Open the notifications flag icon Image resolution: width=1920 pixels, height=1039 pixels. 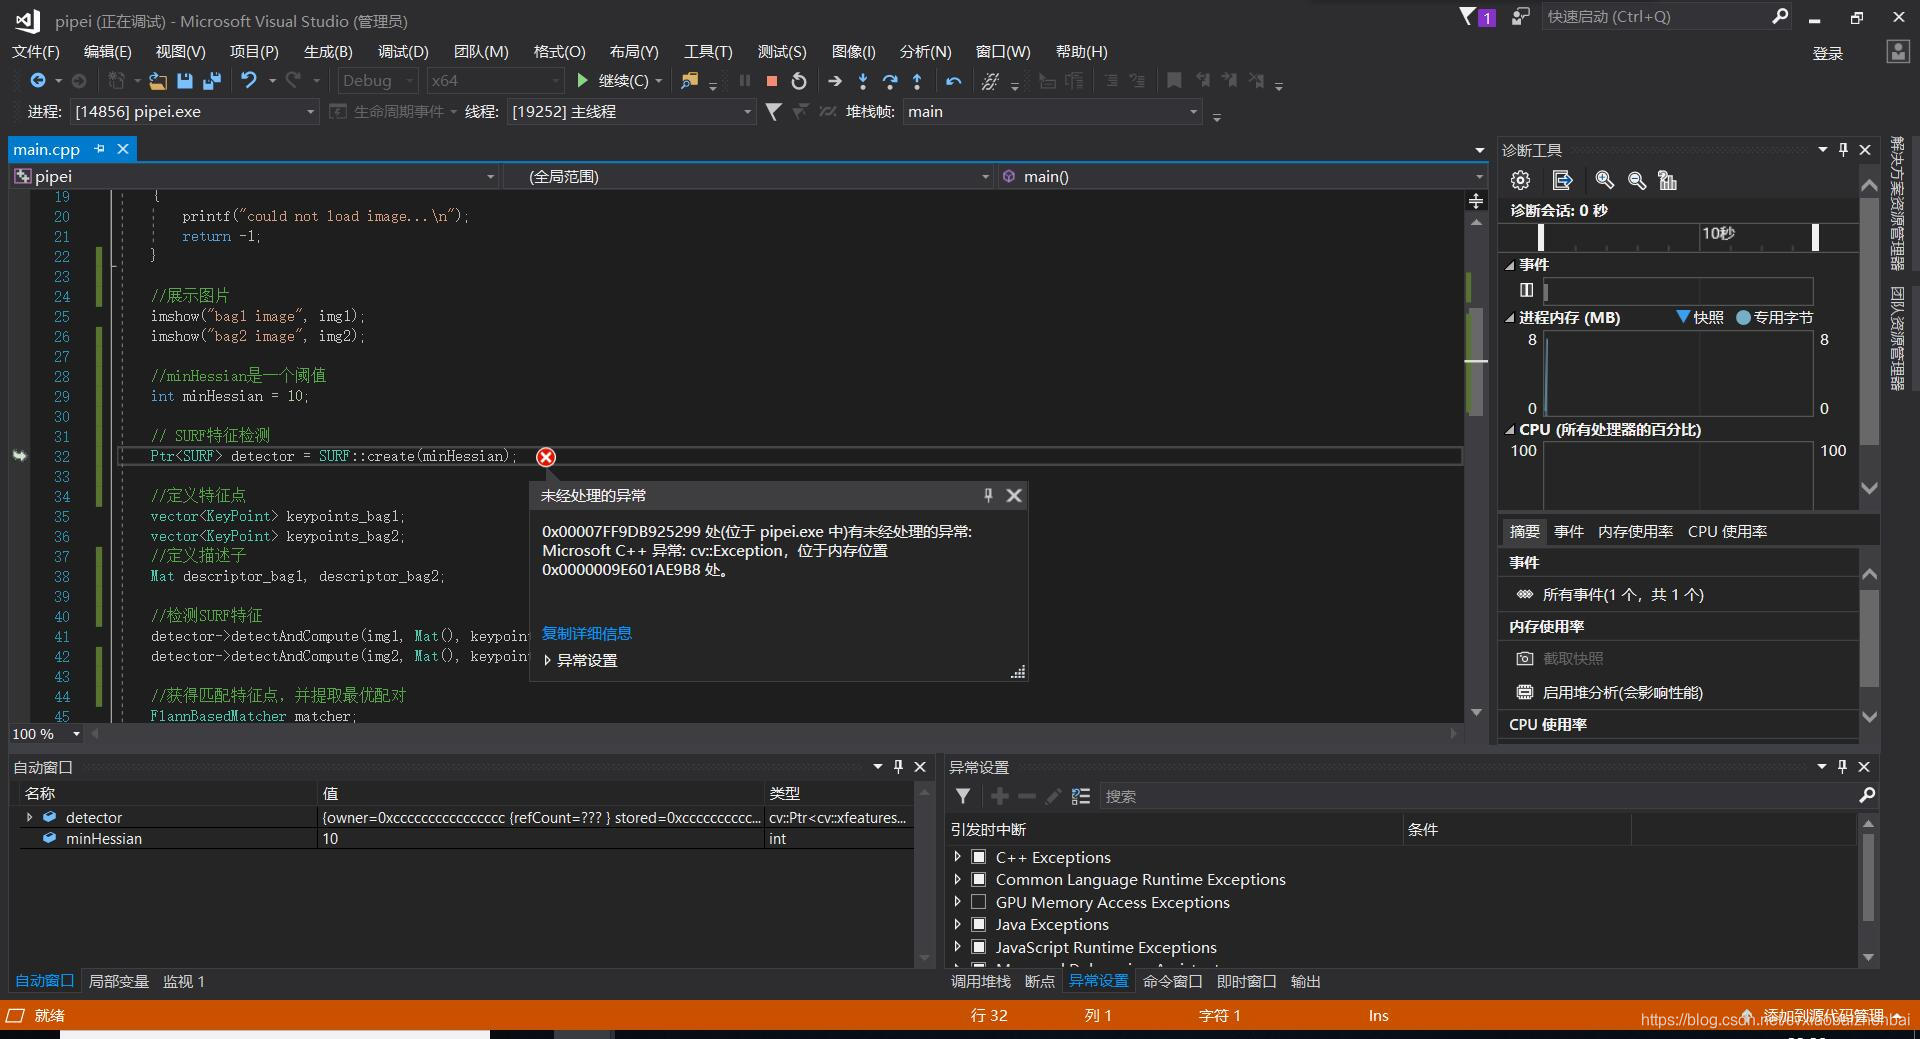click(1470, 17)
